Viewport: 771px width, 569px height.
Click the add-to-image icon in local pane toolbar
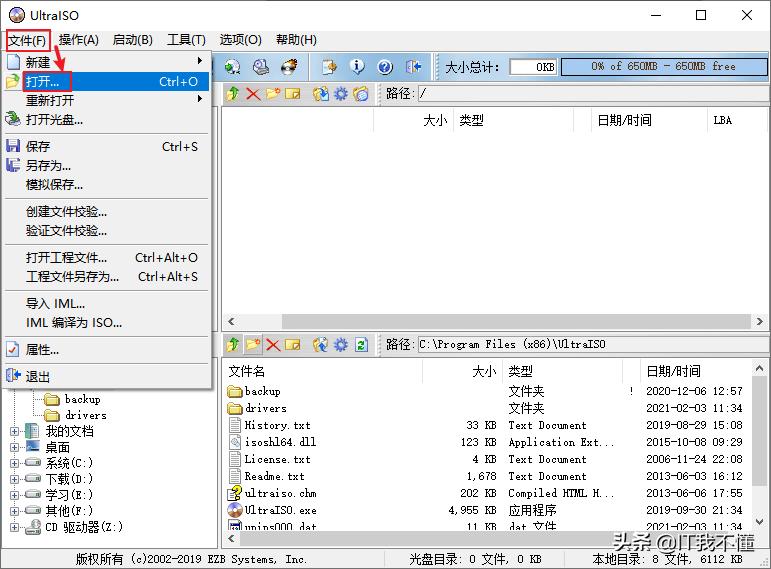click(321, 344)
